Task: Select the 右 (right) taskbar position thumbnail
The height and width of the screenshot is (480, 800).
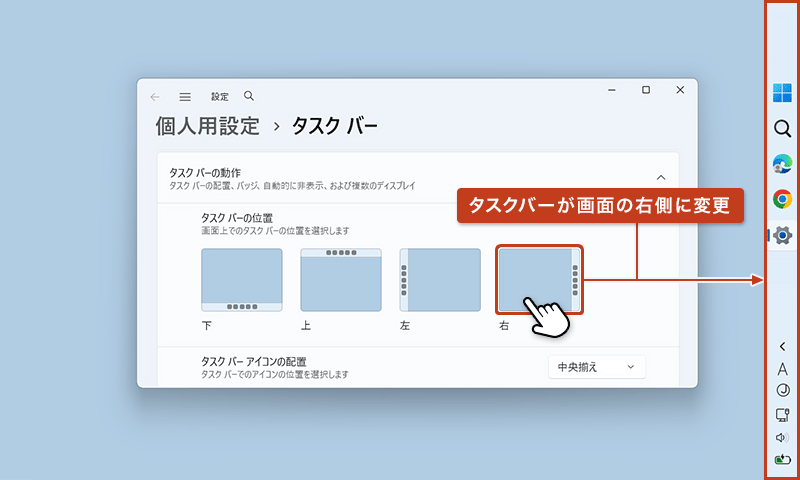Action: [539, 280]
